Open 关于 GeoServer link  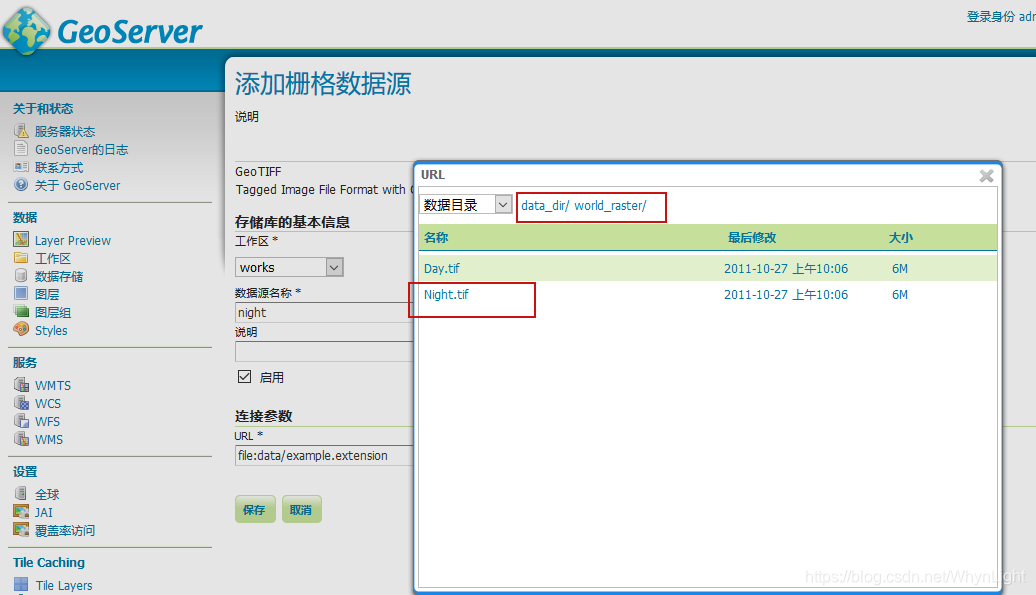(77, 185)
